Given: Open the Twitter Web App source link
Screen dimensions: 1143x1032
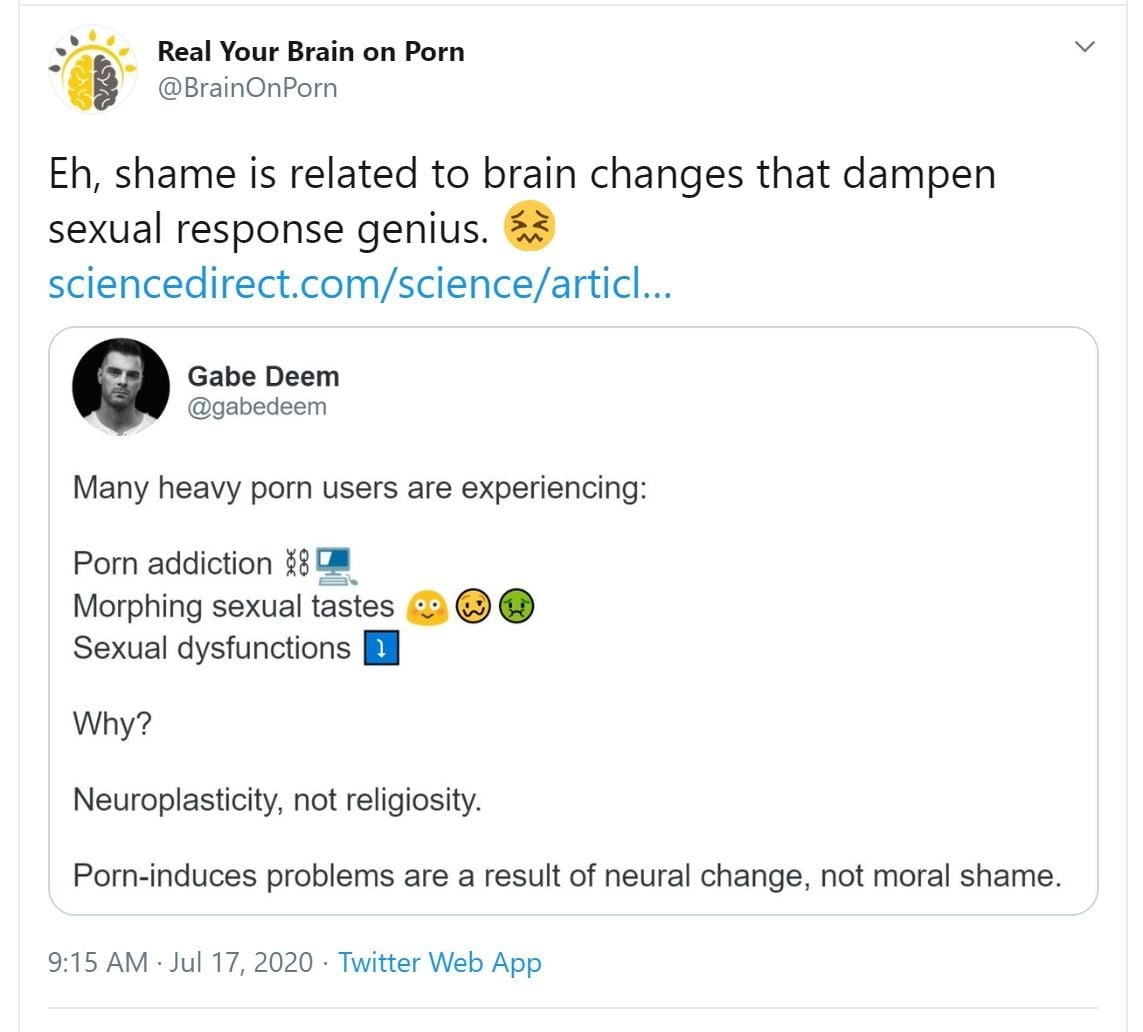Looking at the screenshot, I should pos(439,963).
